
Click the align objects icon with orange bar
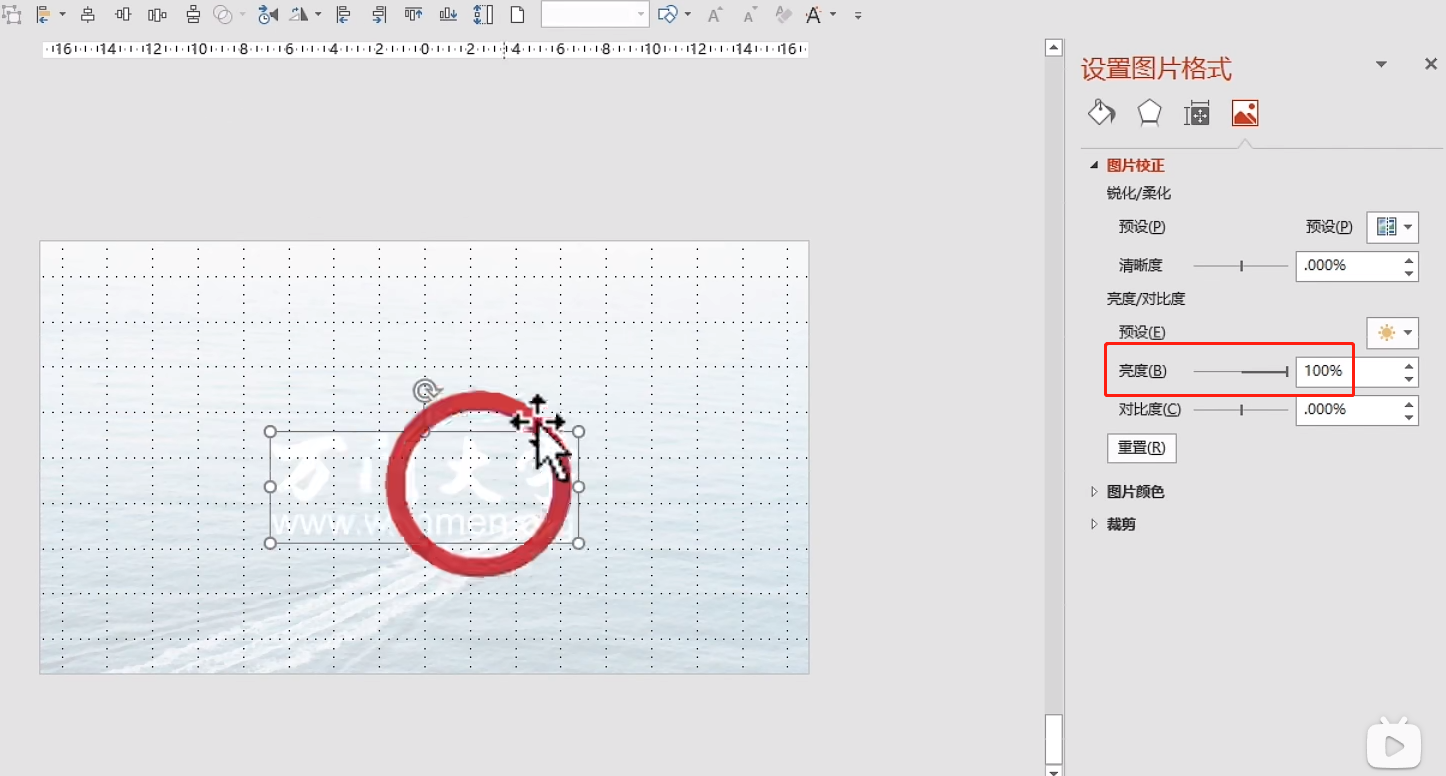[x=42, y=15]
